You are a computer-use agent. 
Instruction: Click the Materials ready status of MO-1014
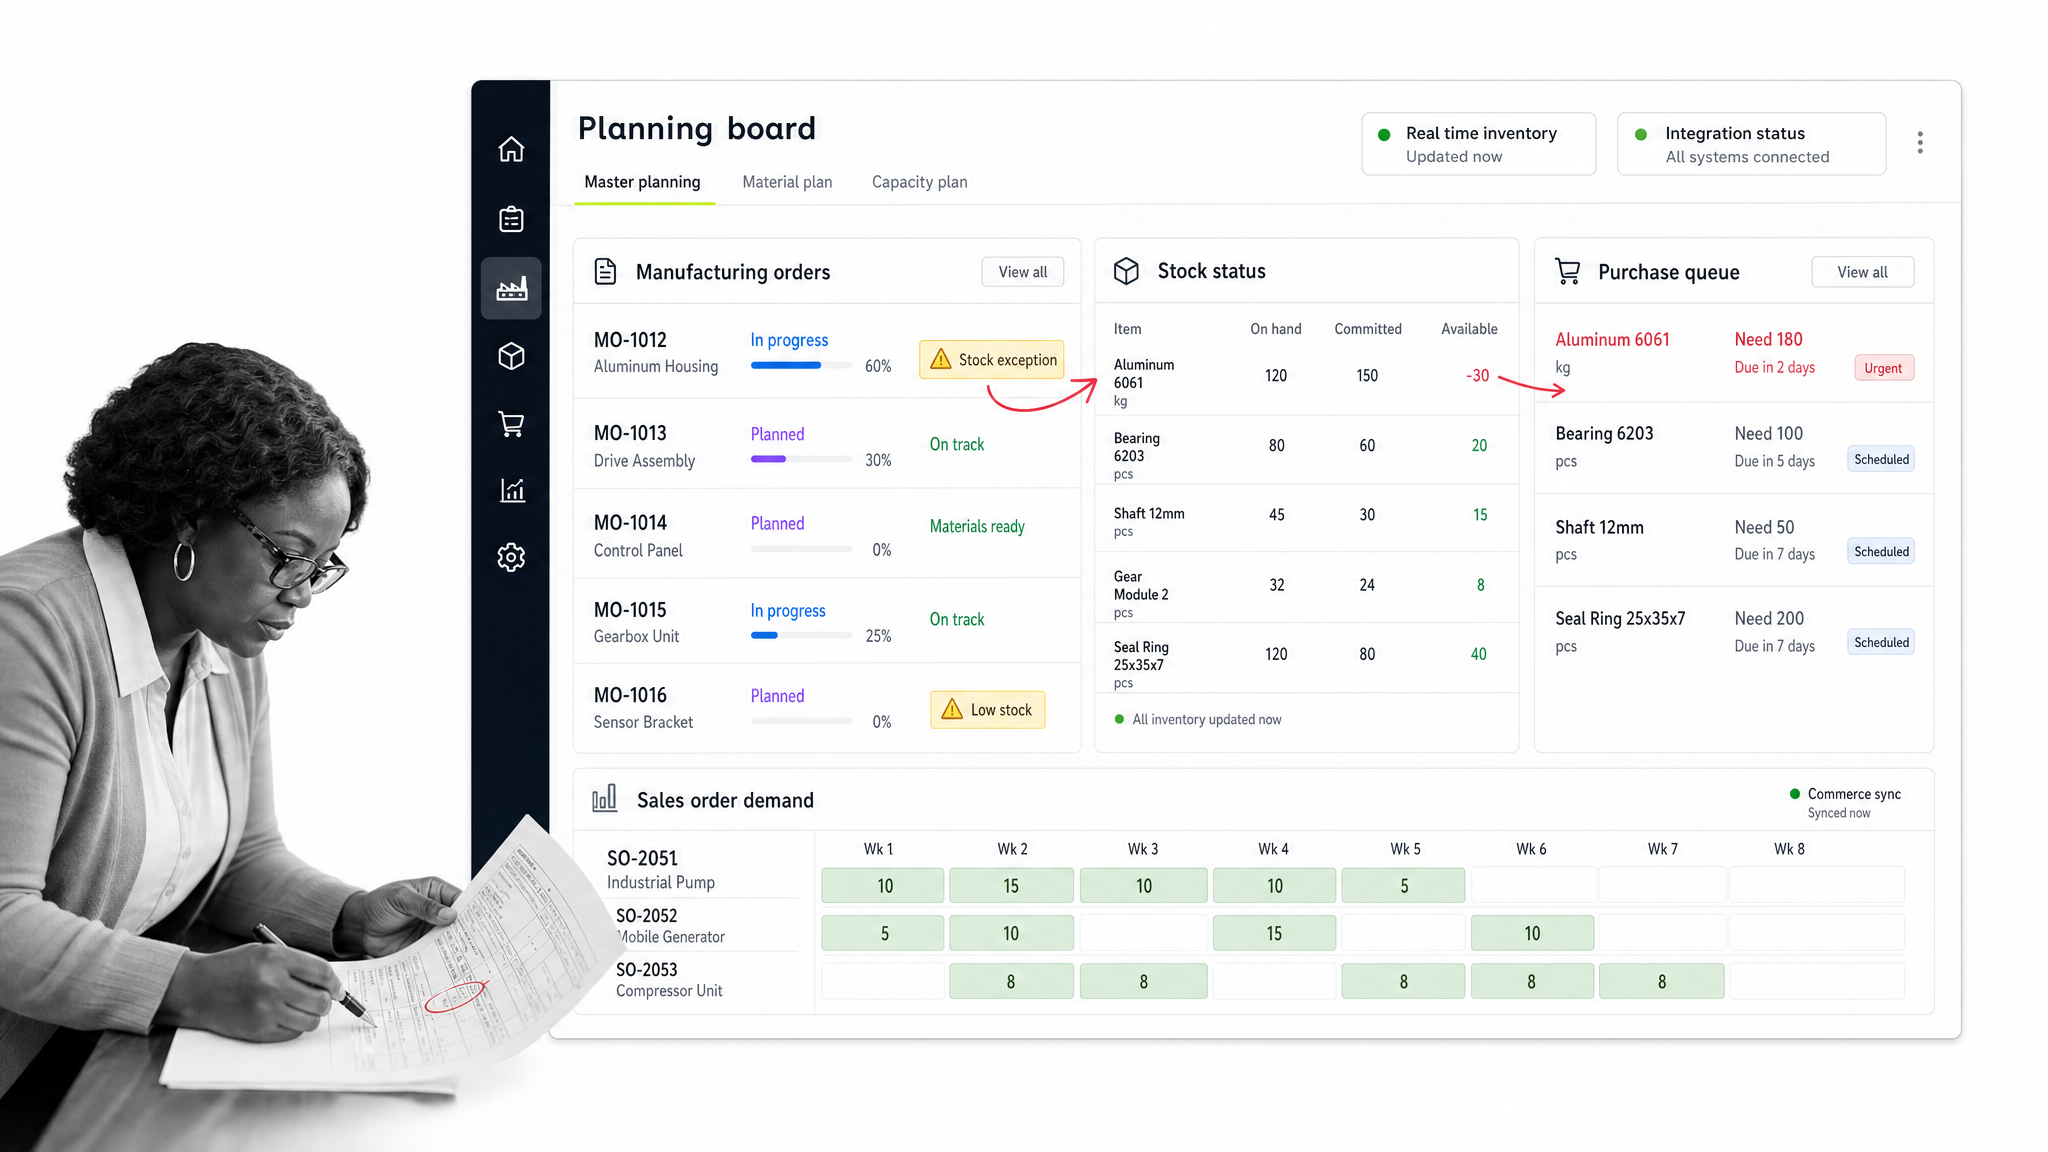(977, 526)
